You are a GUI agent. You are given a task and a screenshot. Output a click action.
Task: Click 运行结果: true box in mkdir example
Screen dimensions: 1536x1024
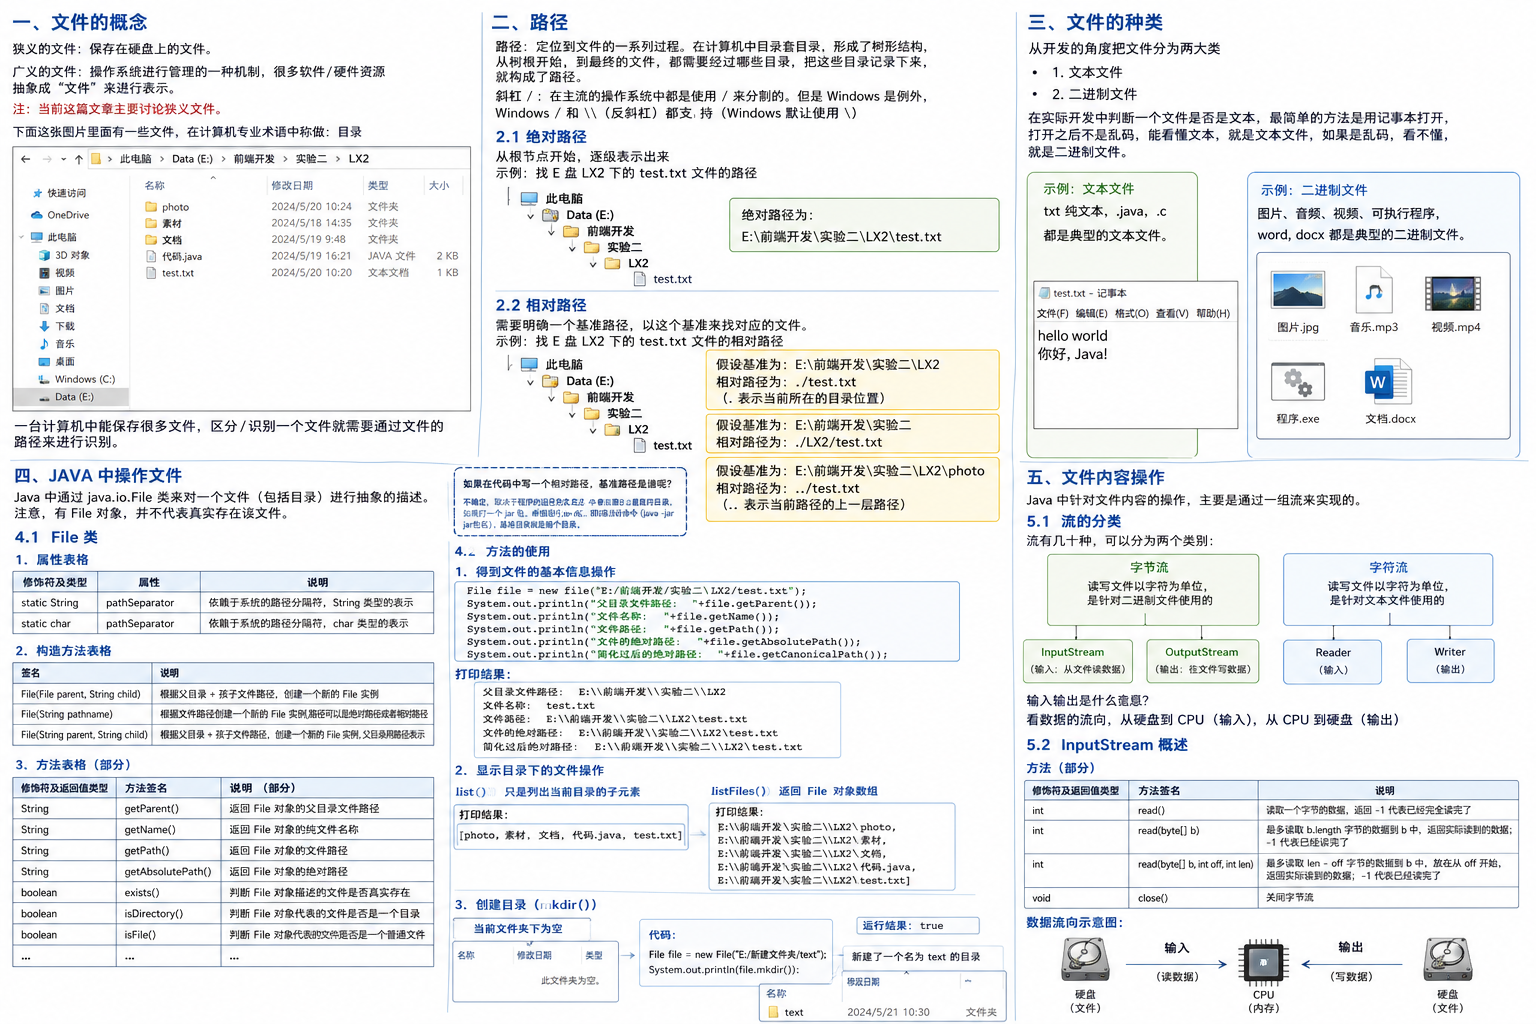pyautogui.click(x=917, y=926)
